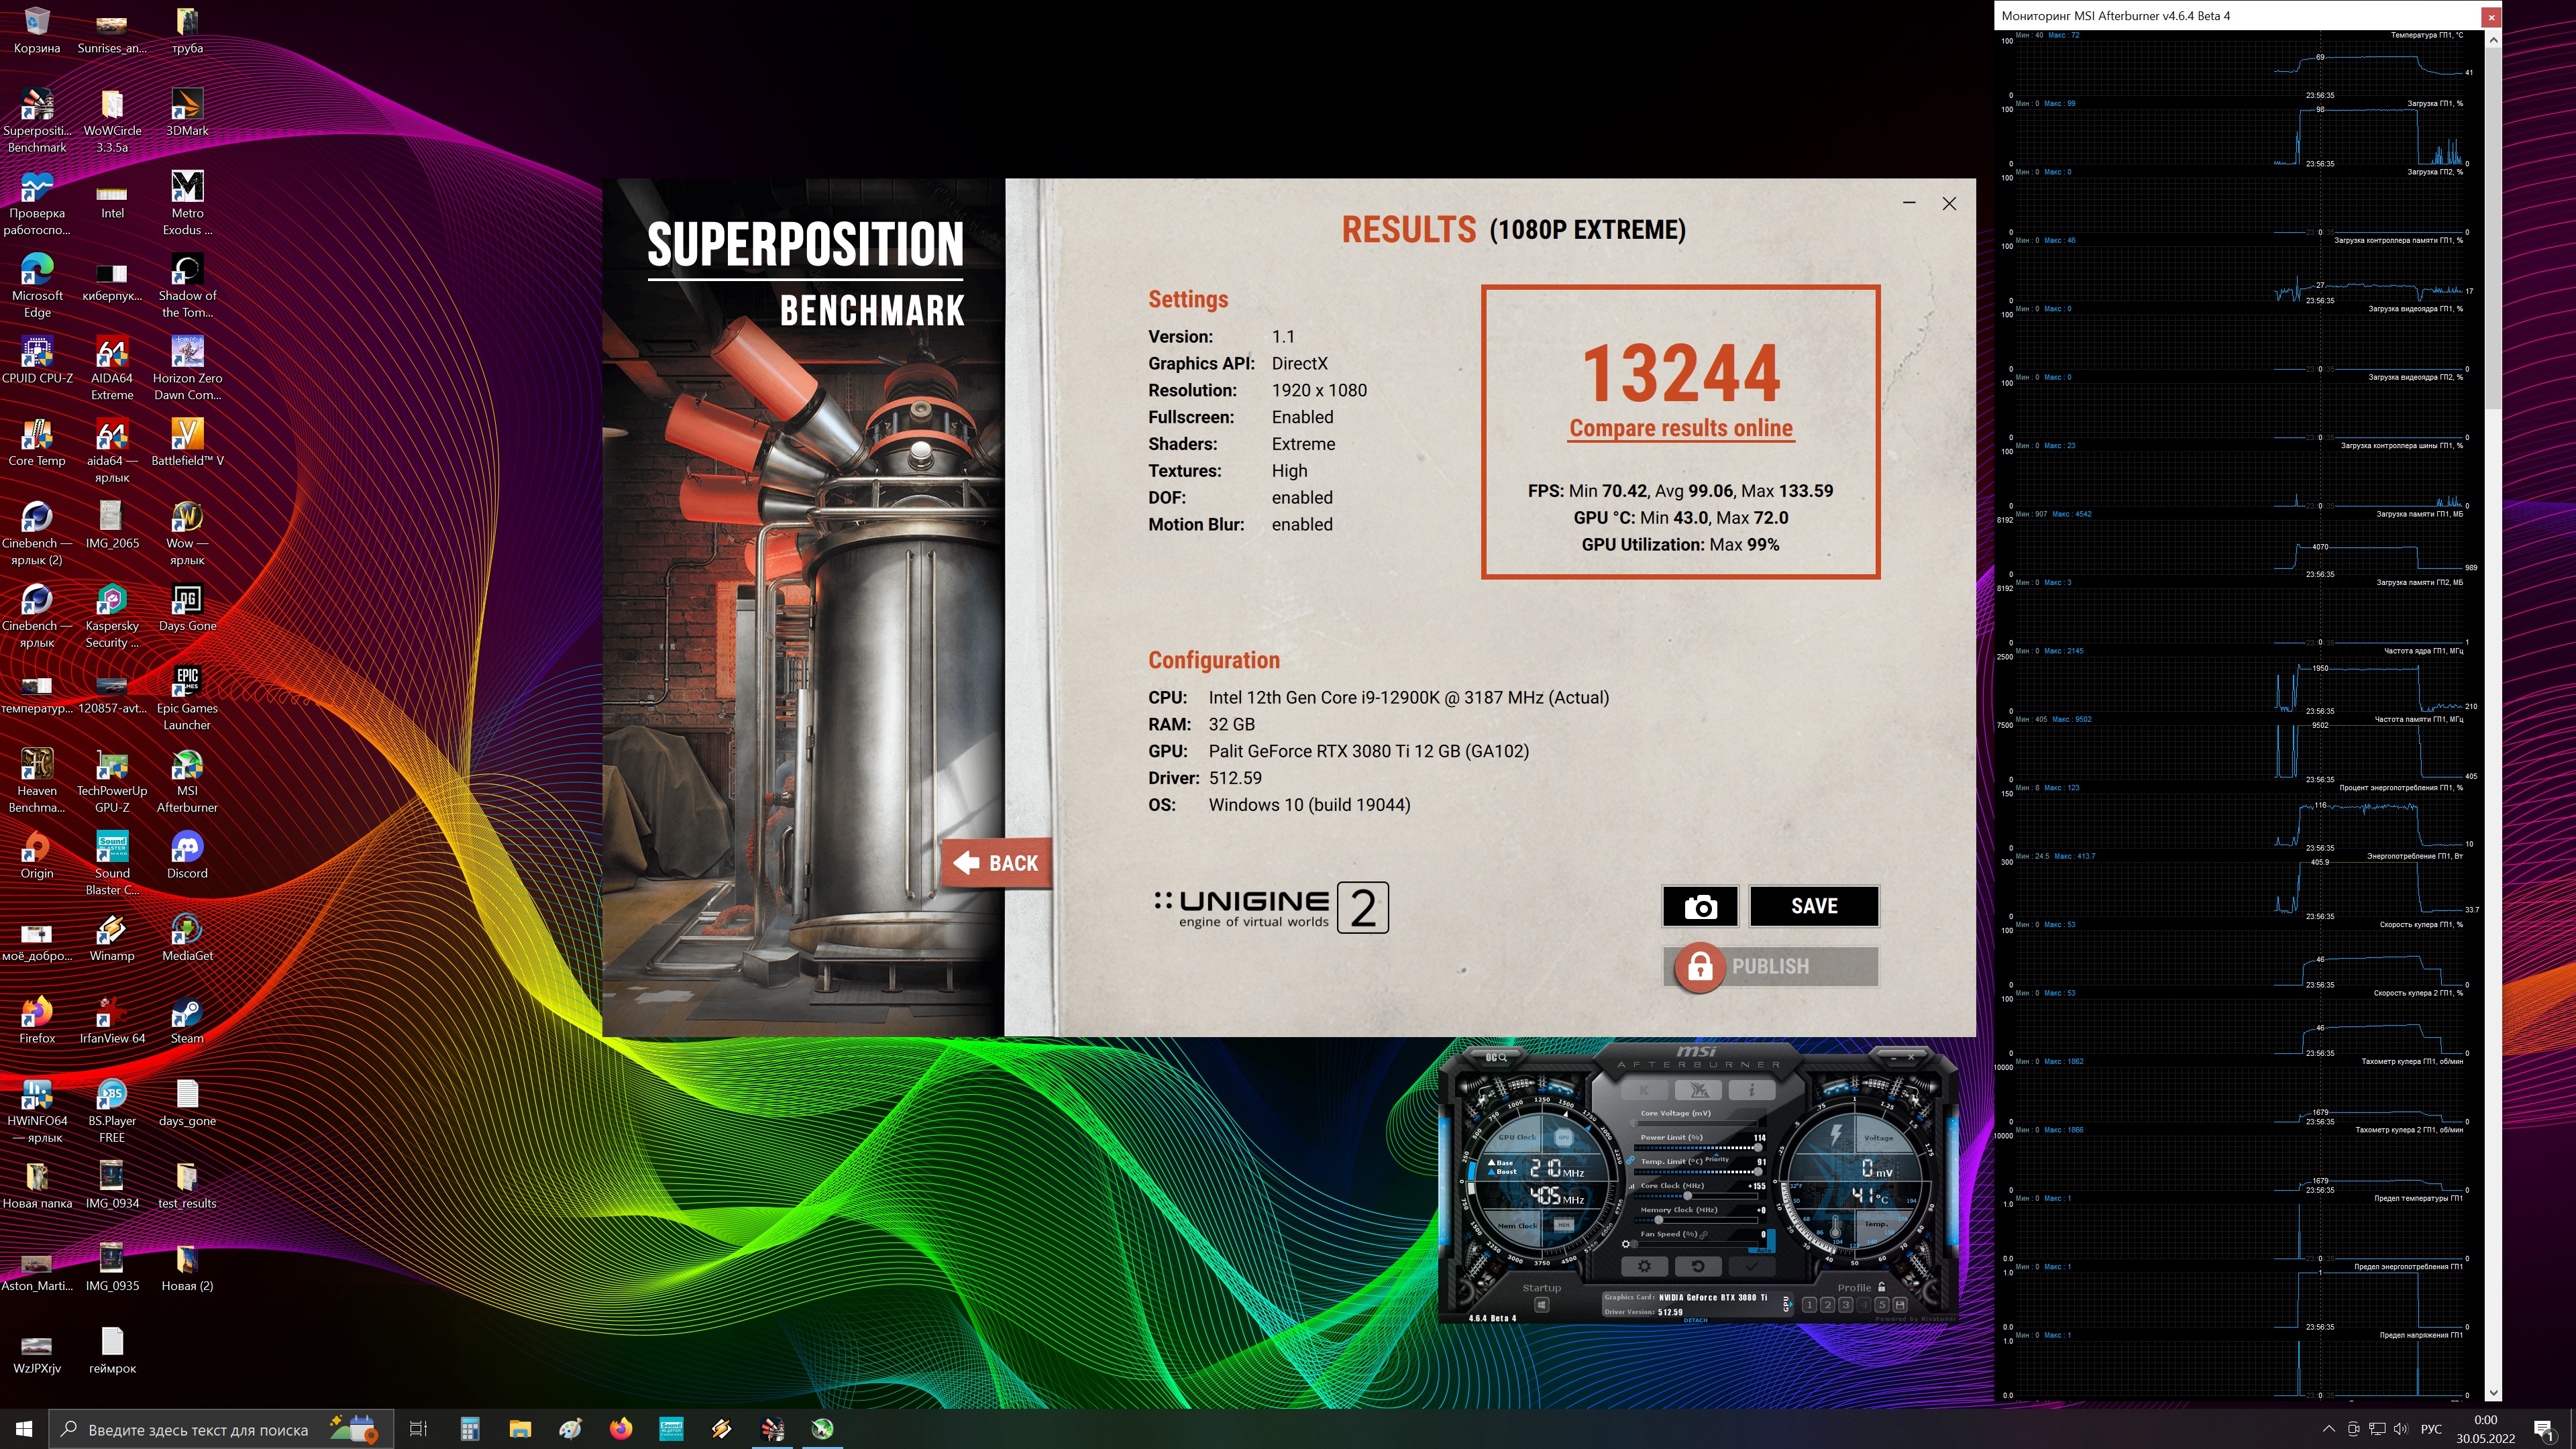Toggle the power and temp limit link
This screenshot has width=2576, height=1449.
coord(1630,1160)
